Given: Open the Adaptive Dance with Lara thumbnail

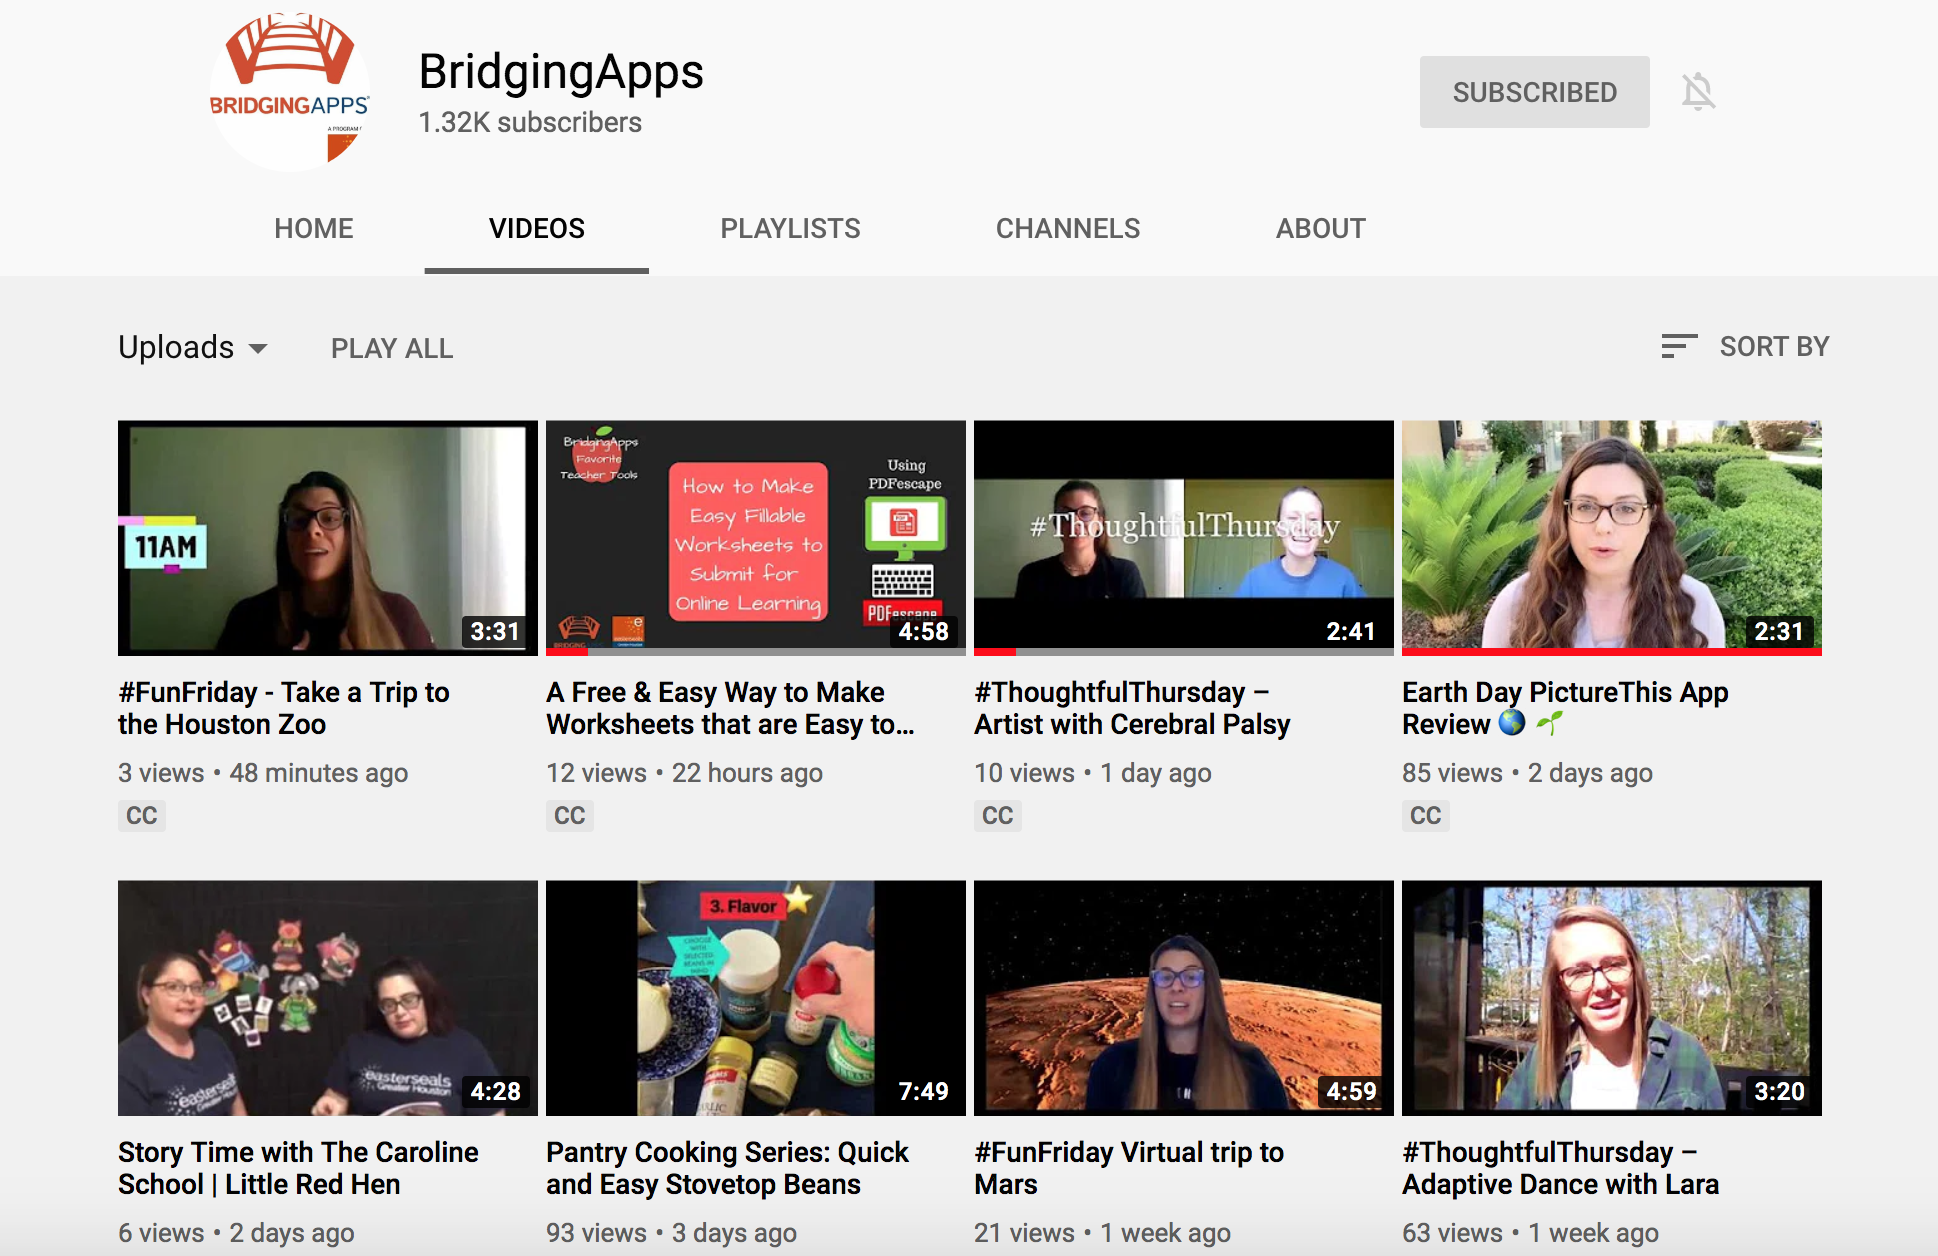Looking at the screenshot, I should [1612, 998].
